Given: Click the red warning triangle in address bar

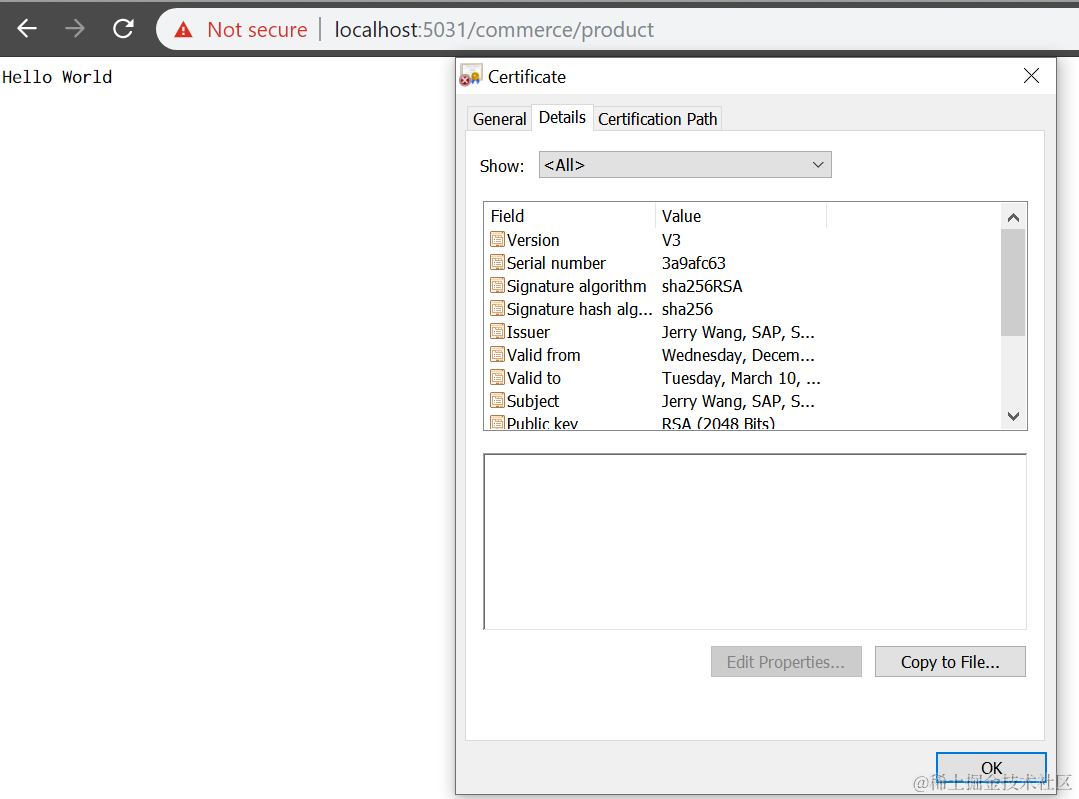Looking at the screenshot, I should (183, 30).
